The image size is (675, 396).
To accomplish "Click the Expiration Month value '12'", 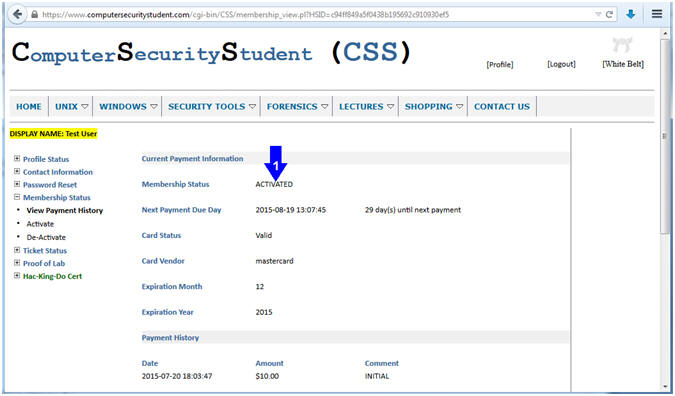I will [260, 287].
